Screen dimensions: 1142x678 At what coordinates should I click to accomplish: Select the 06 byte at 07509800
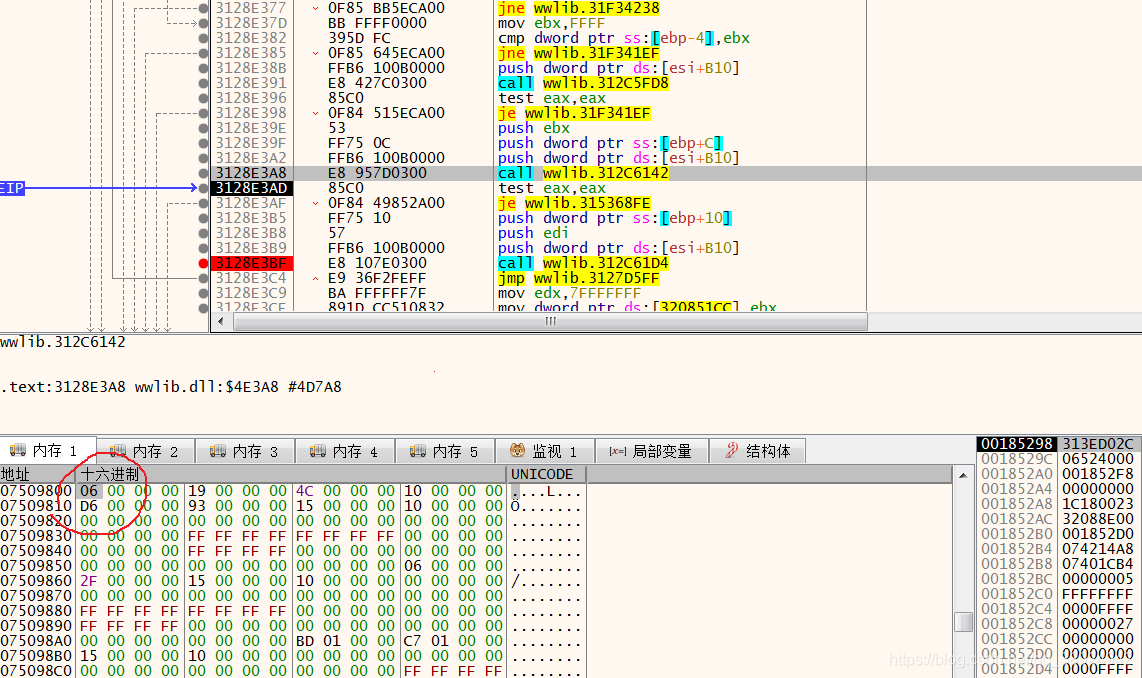pos(89,491)
